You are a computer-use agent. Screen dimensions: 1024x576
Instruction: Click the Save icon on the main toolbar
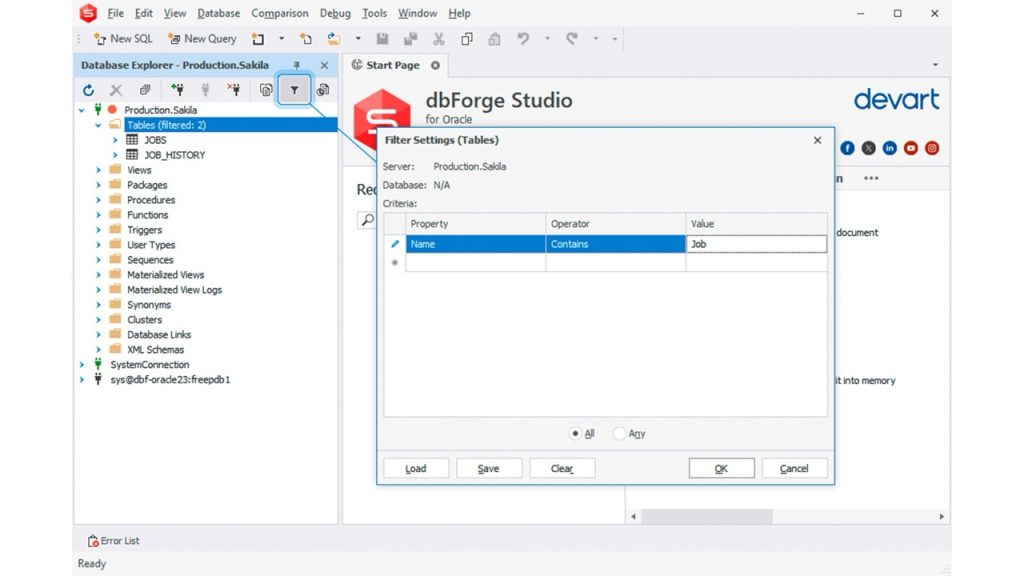(383, 38)
